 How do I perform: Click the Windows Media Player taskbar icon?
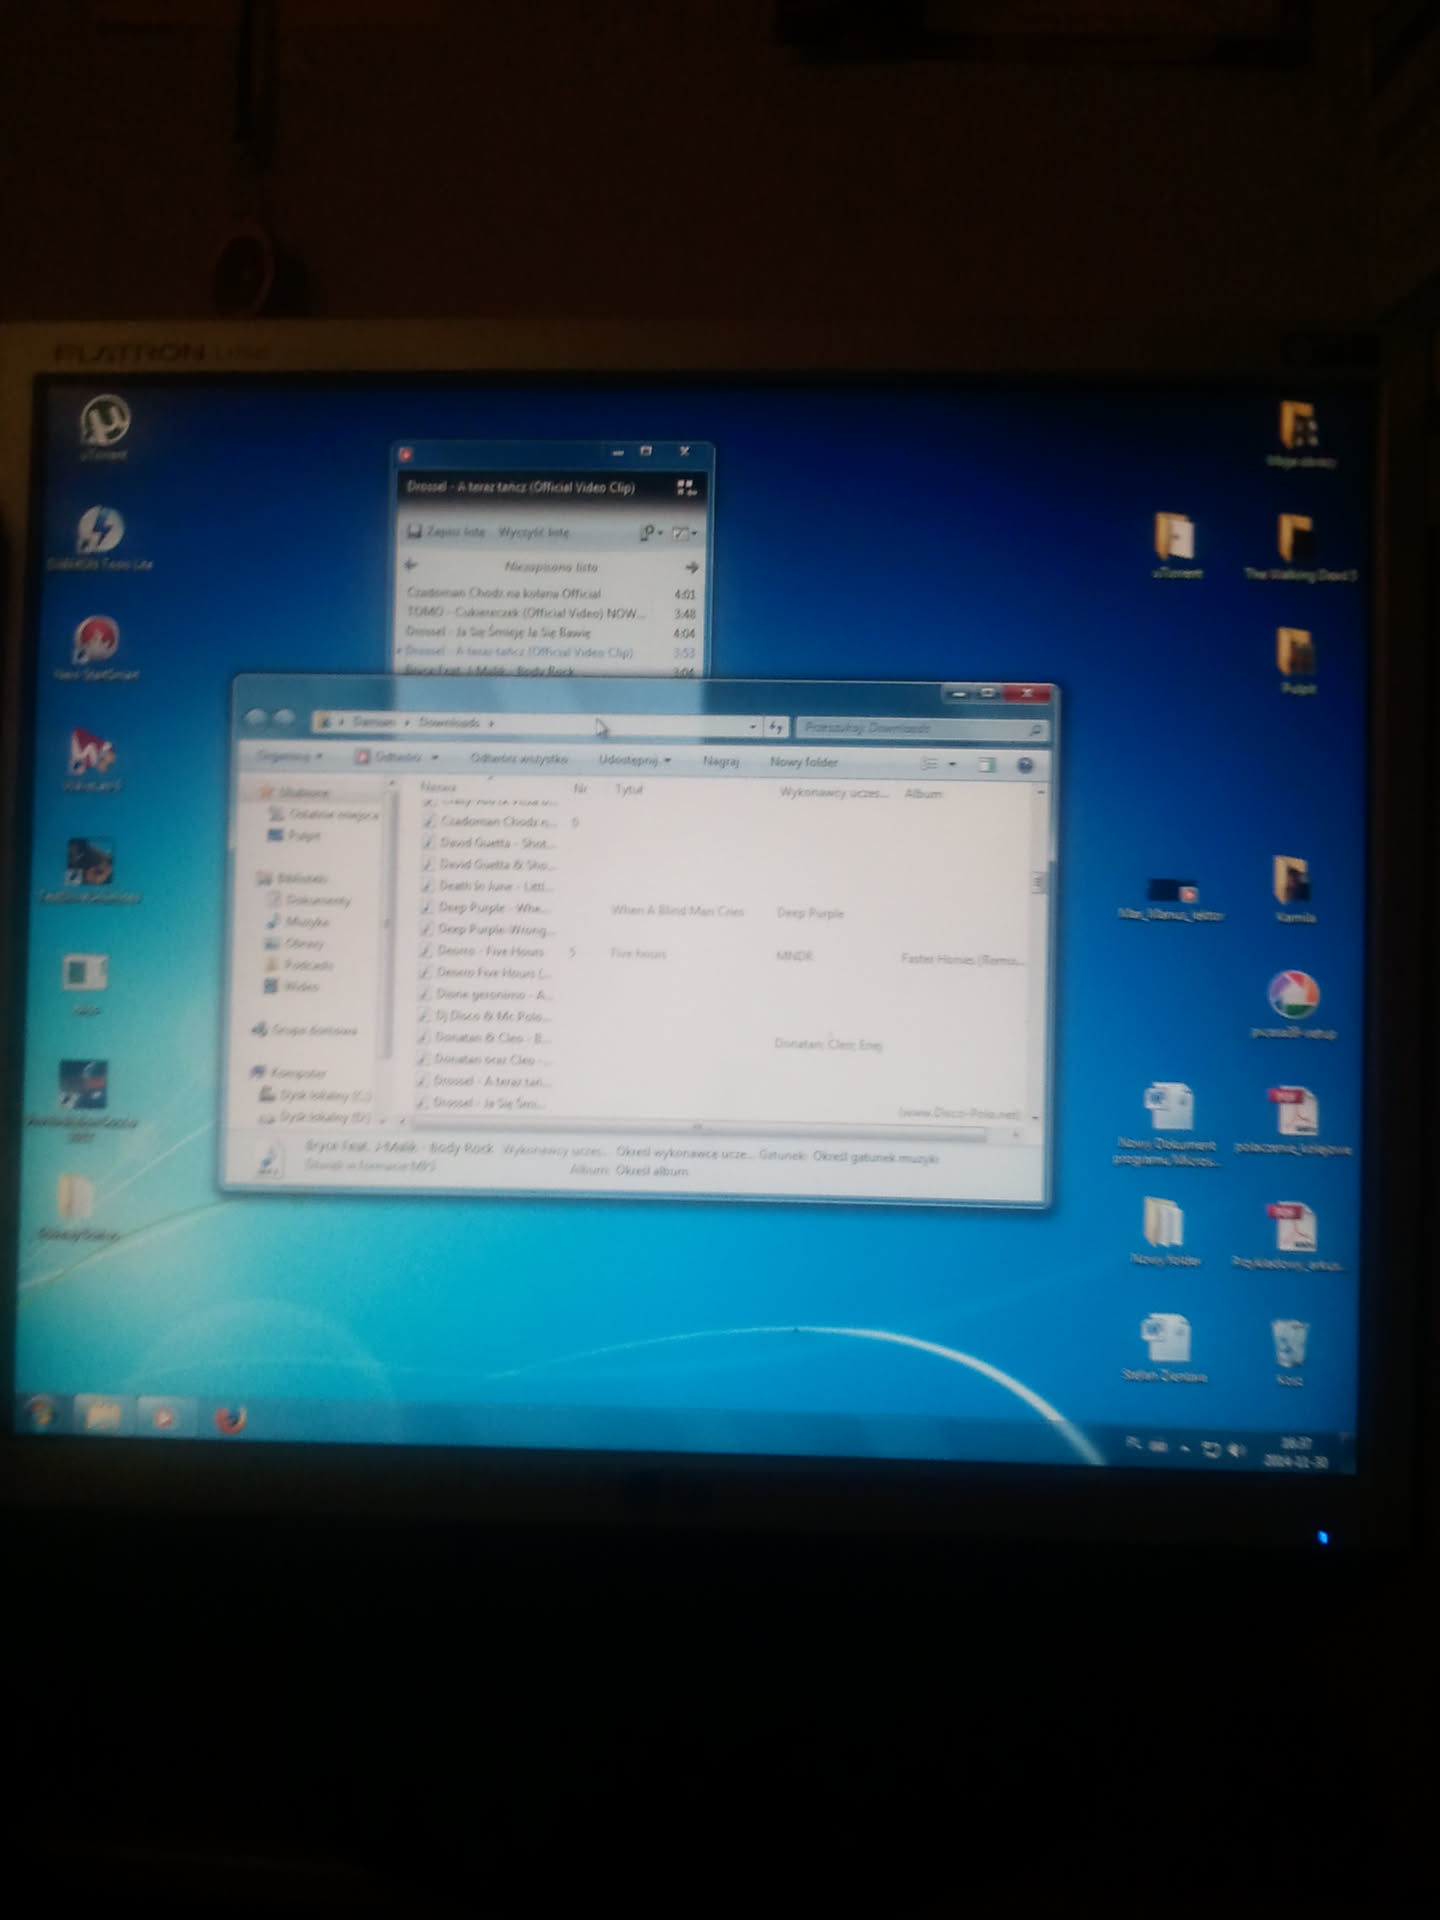point(163,1417)
